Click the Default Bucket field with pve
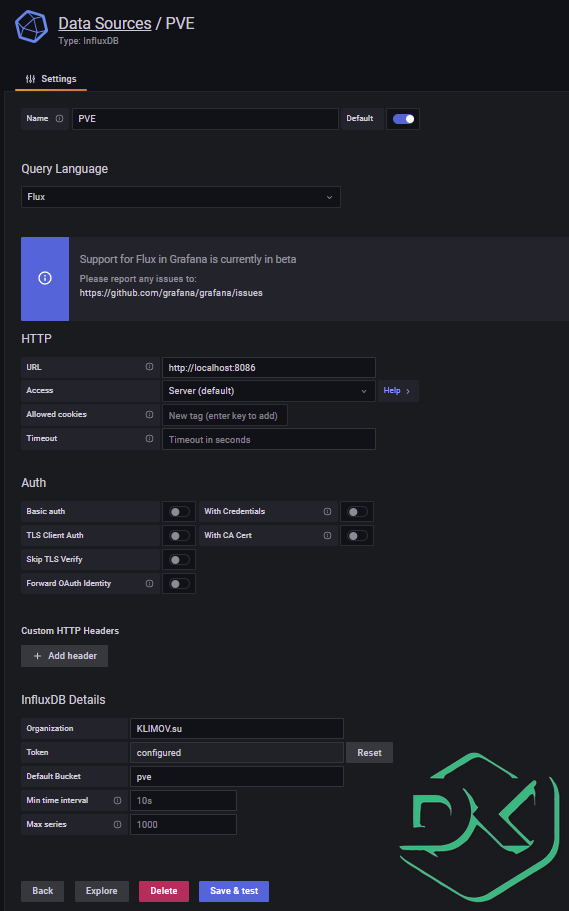Viewport: 569px width, 911px height. [x=237, y=777]
